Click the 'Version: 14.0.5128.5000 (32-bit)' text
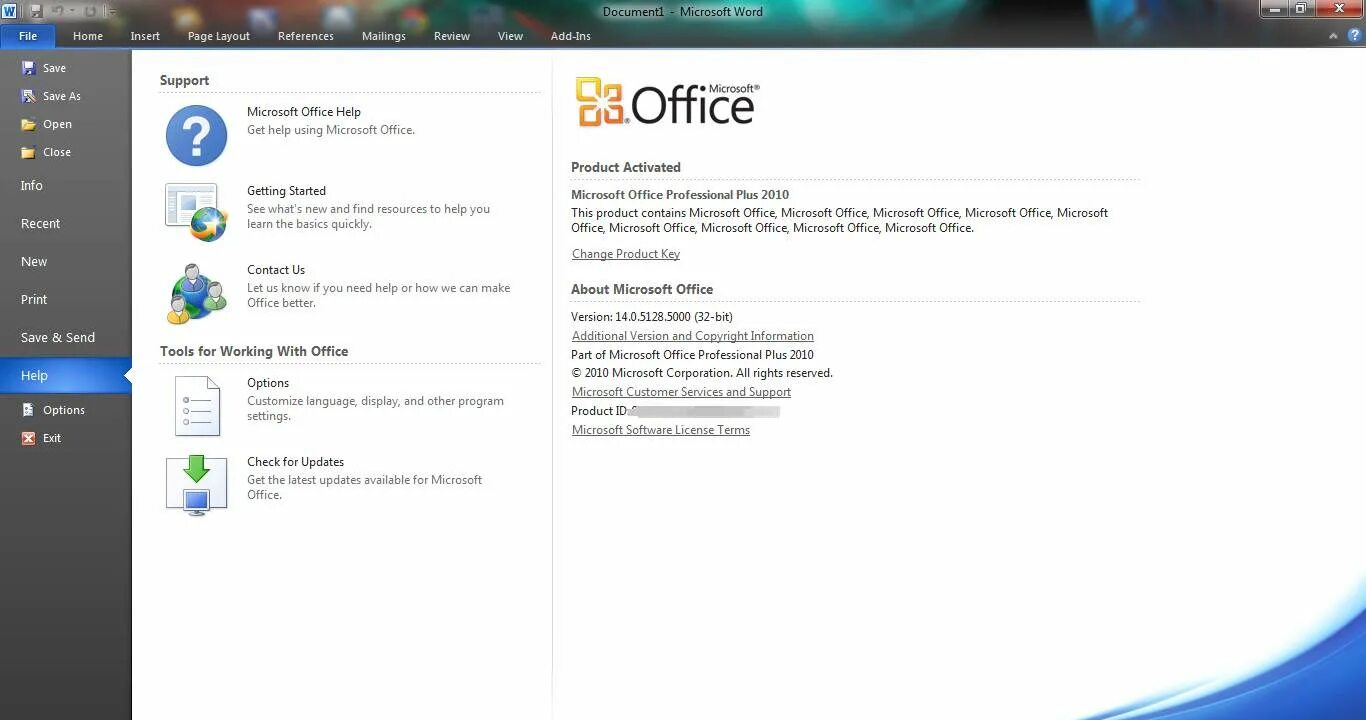 click(x=652, y=317)
